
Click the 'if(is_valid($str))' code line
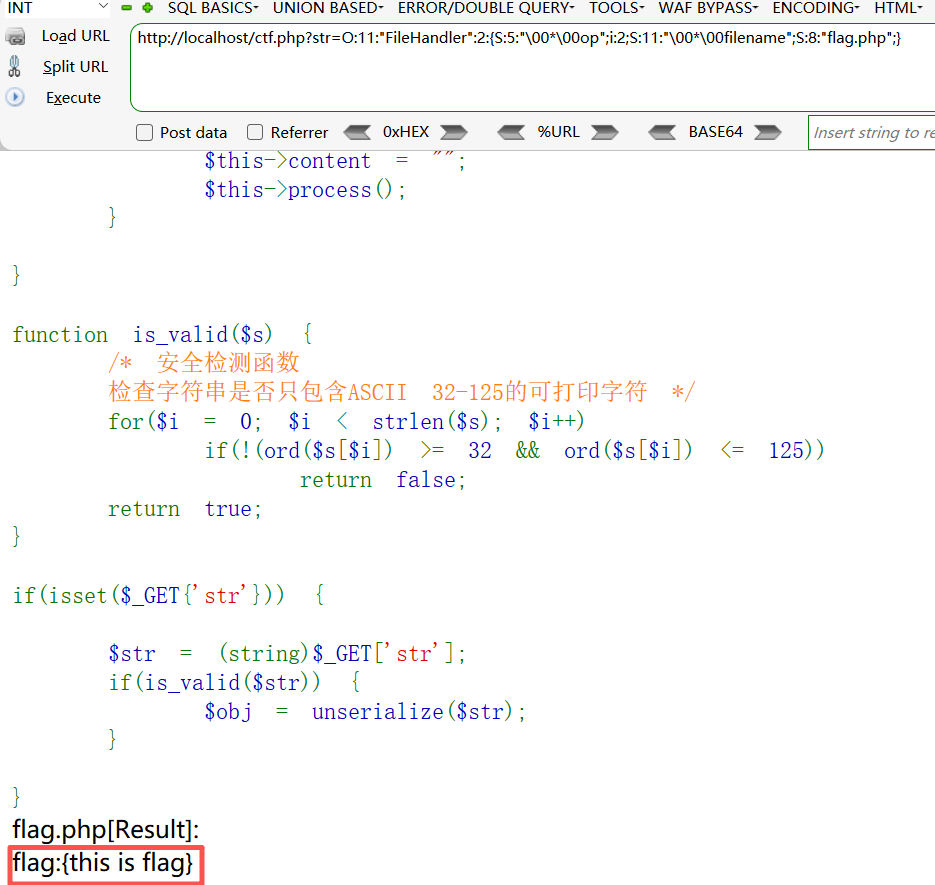(x=234, y=682)
